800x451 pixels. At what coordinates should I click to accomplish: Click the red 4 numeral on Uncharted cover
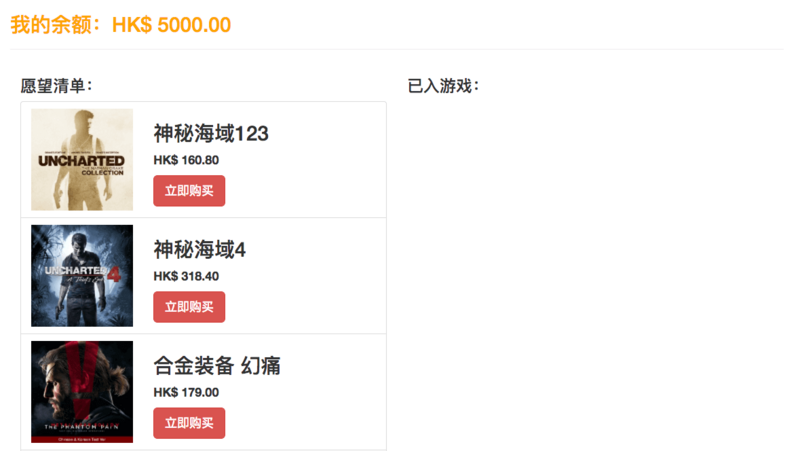[114, 273]
